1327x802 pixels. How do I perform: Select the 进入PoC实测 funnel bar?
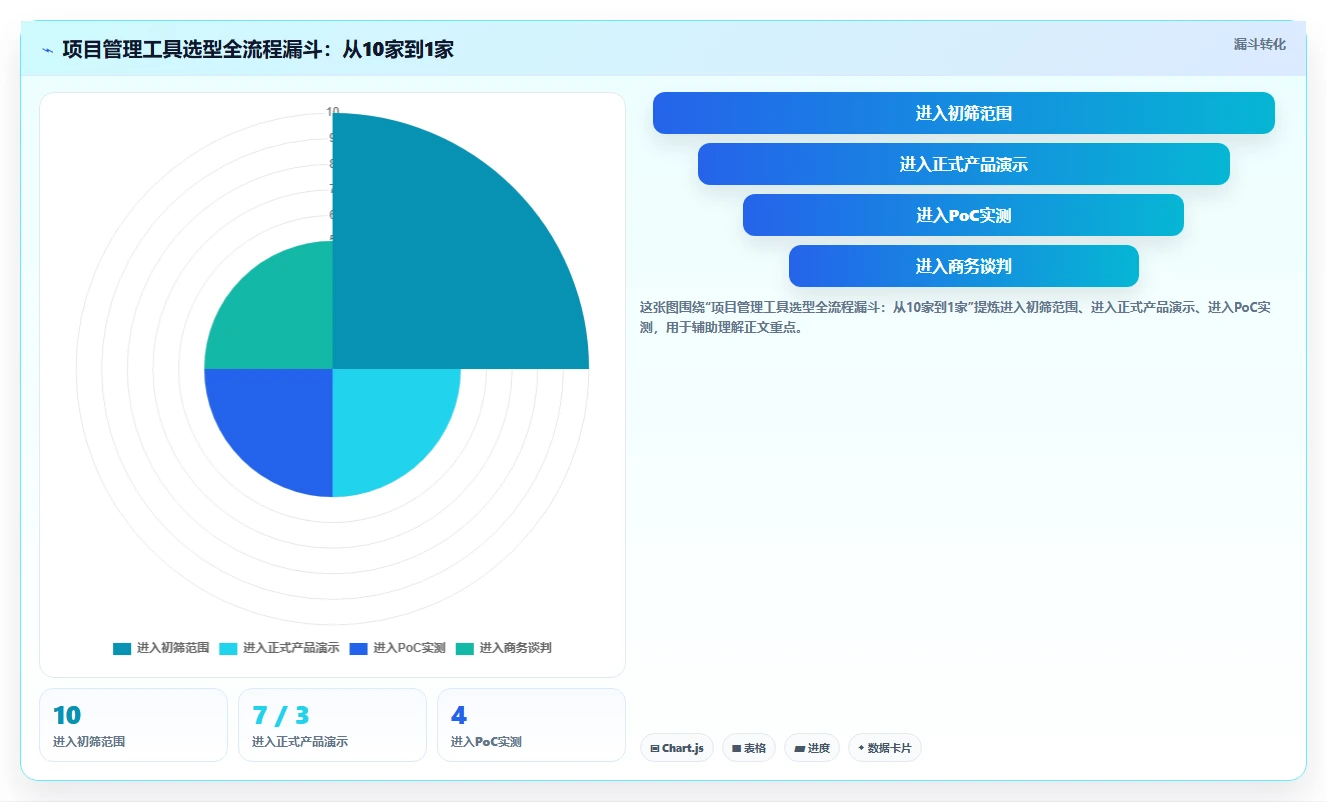(x=964, y=215)
